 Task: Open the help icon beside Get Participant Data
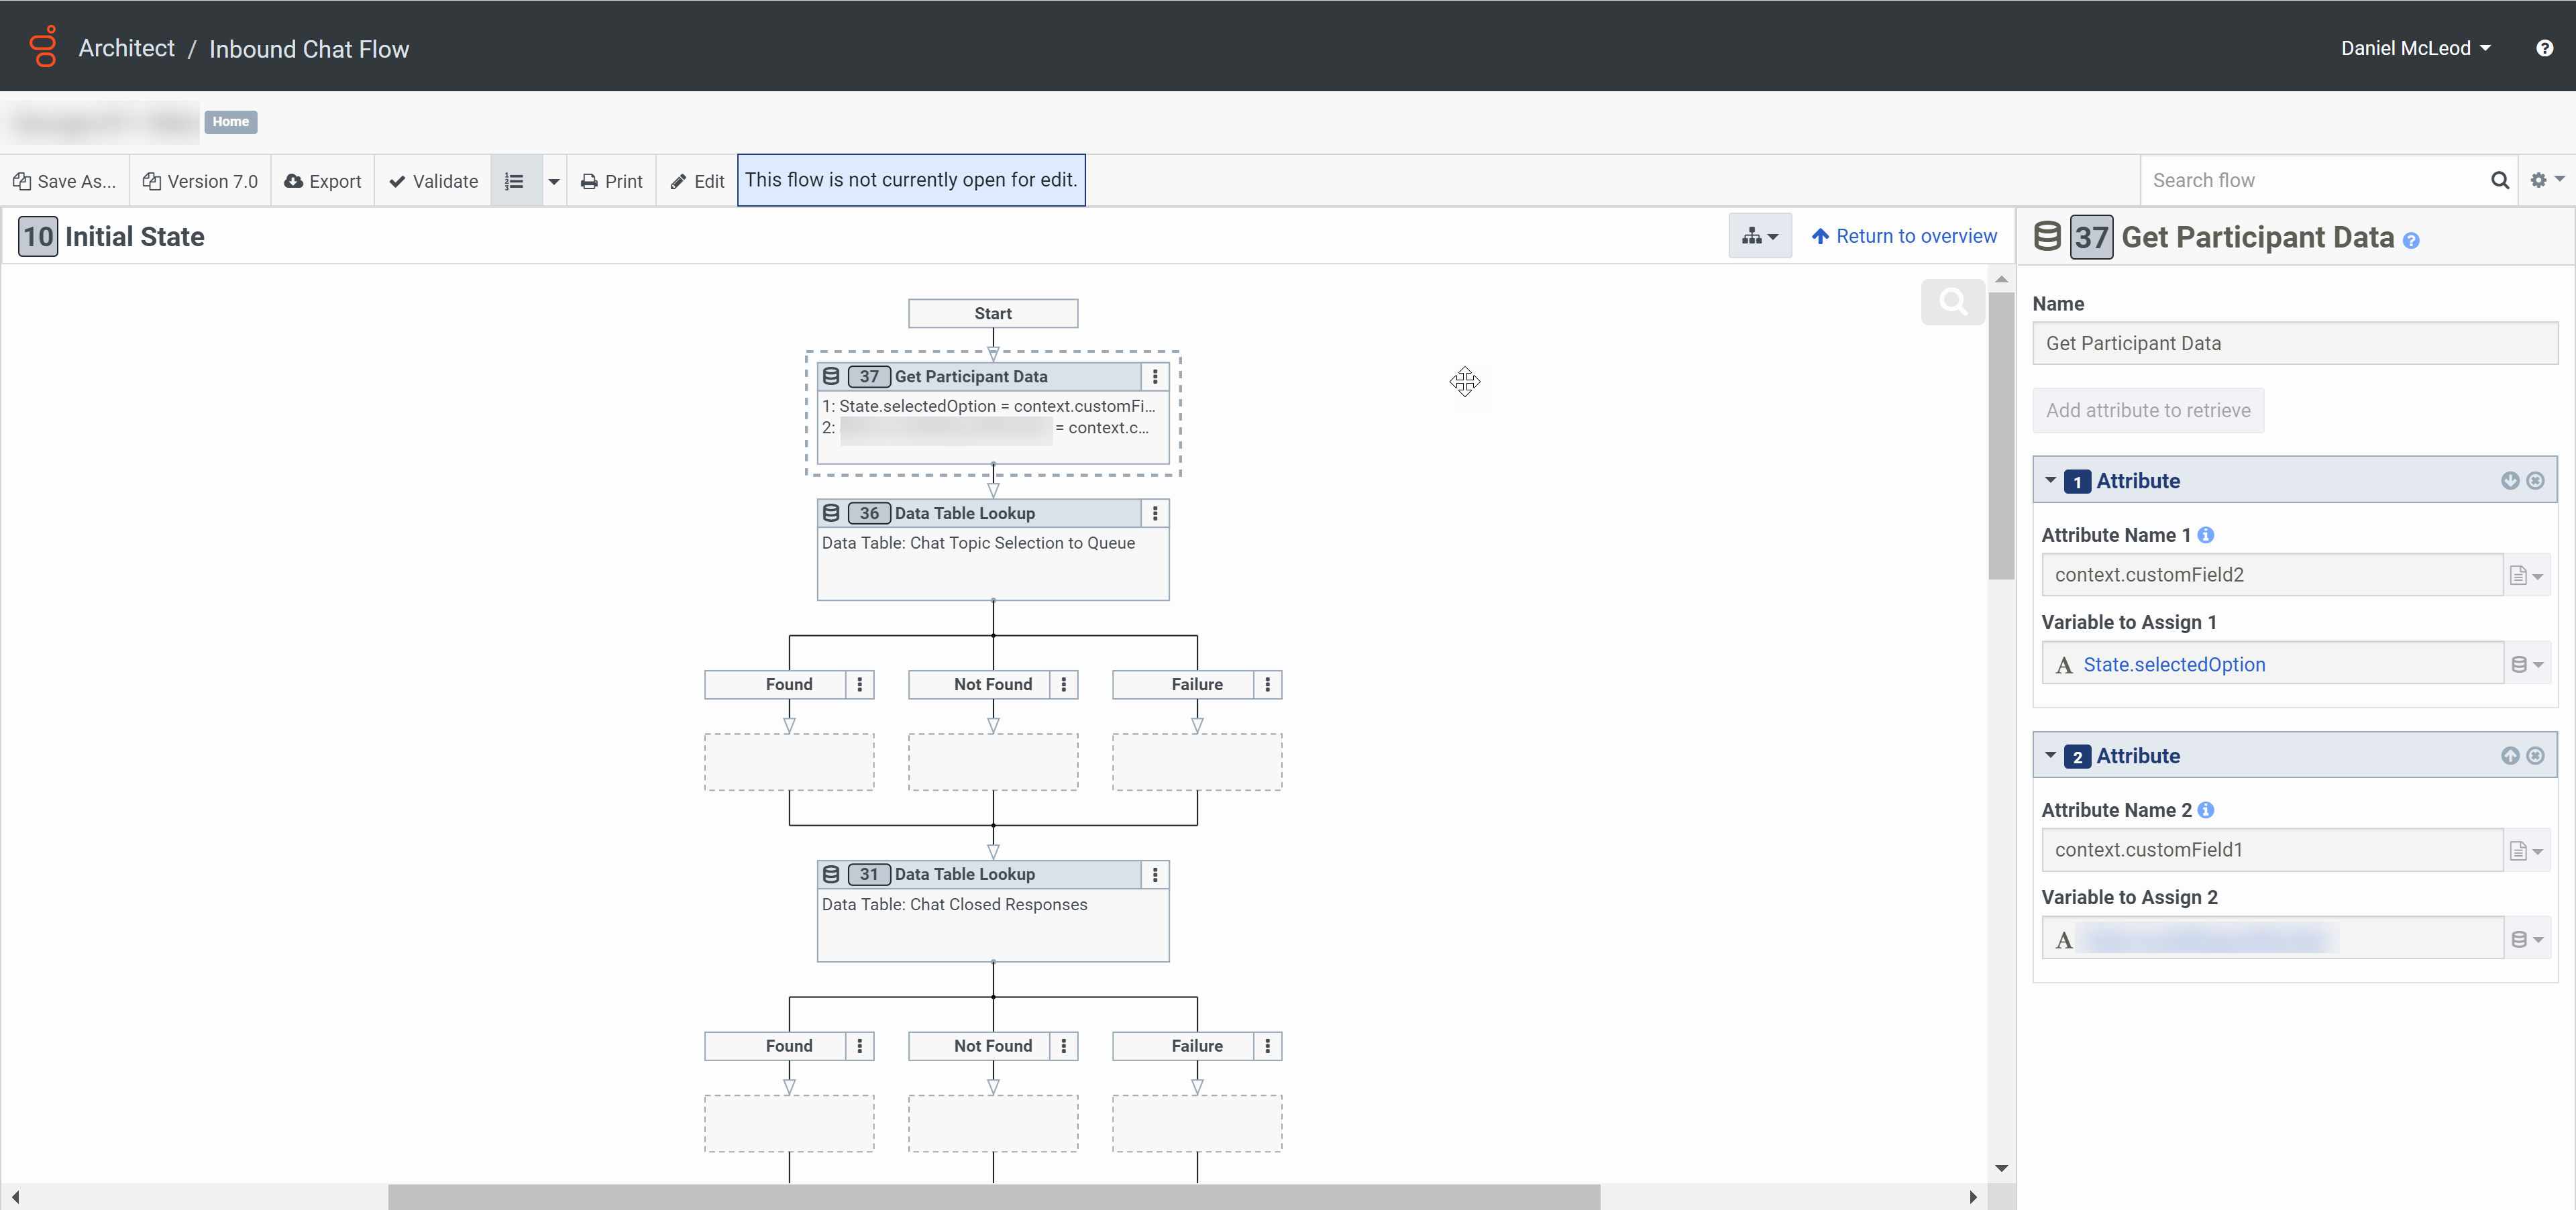2411,241
